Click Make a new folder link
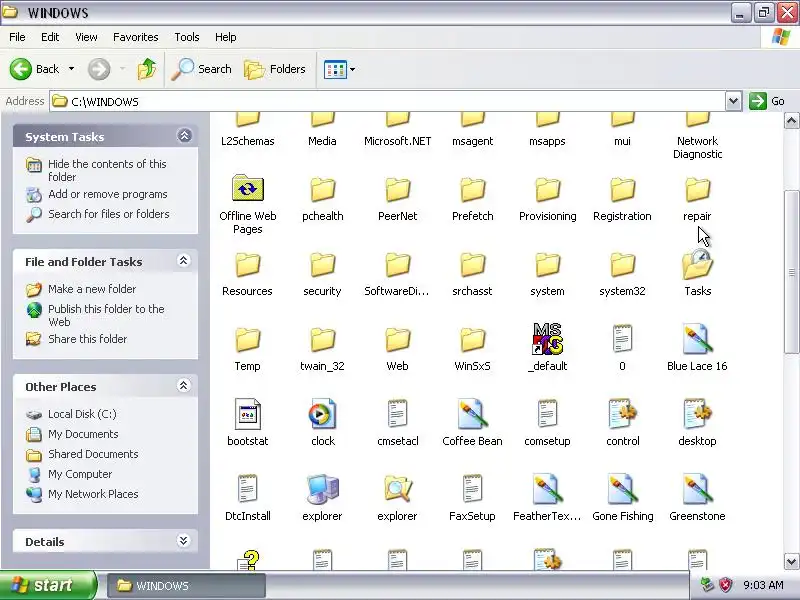The width and height of the screenshot is (800, 600). [92, 289]
